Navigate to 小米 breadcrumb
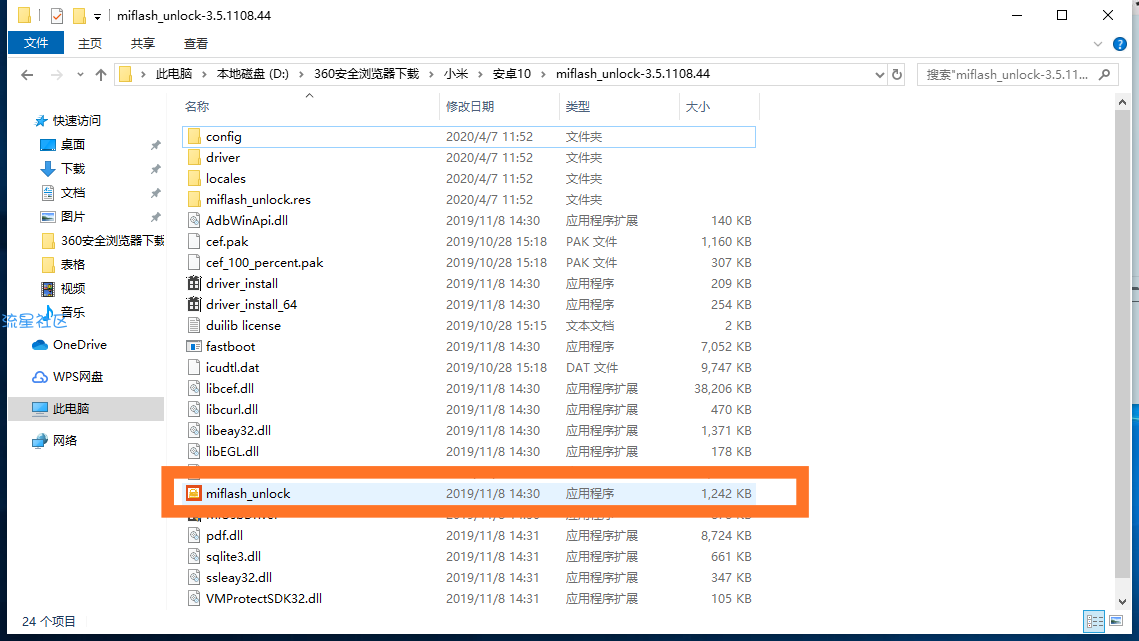 456,74
